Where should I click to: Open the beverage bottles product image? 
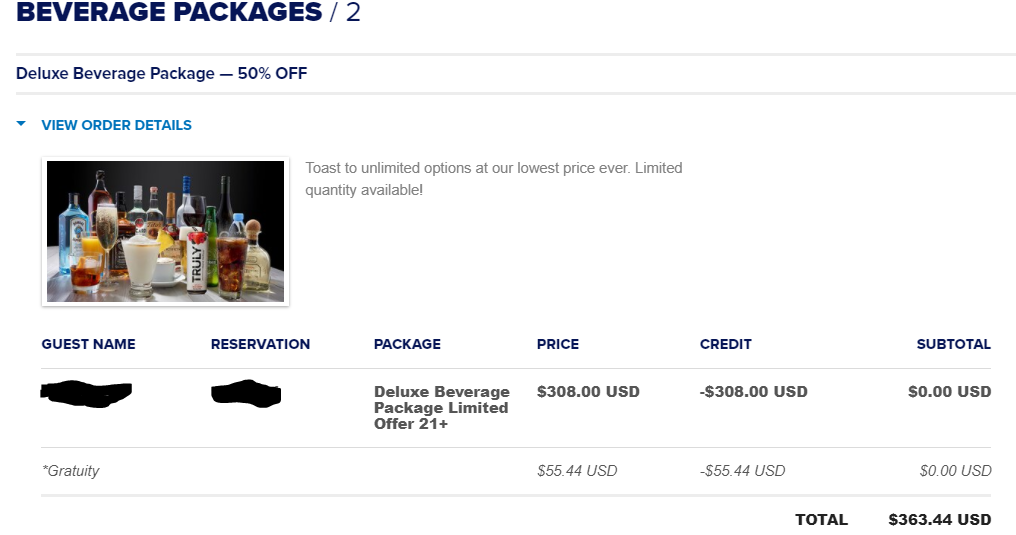coord(165,231)
